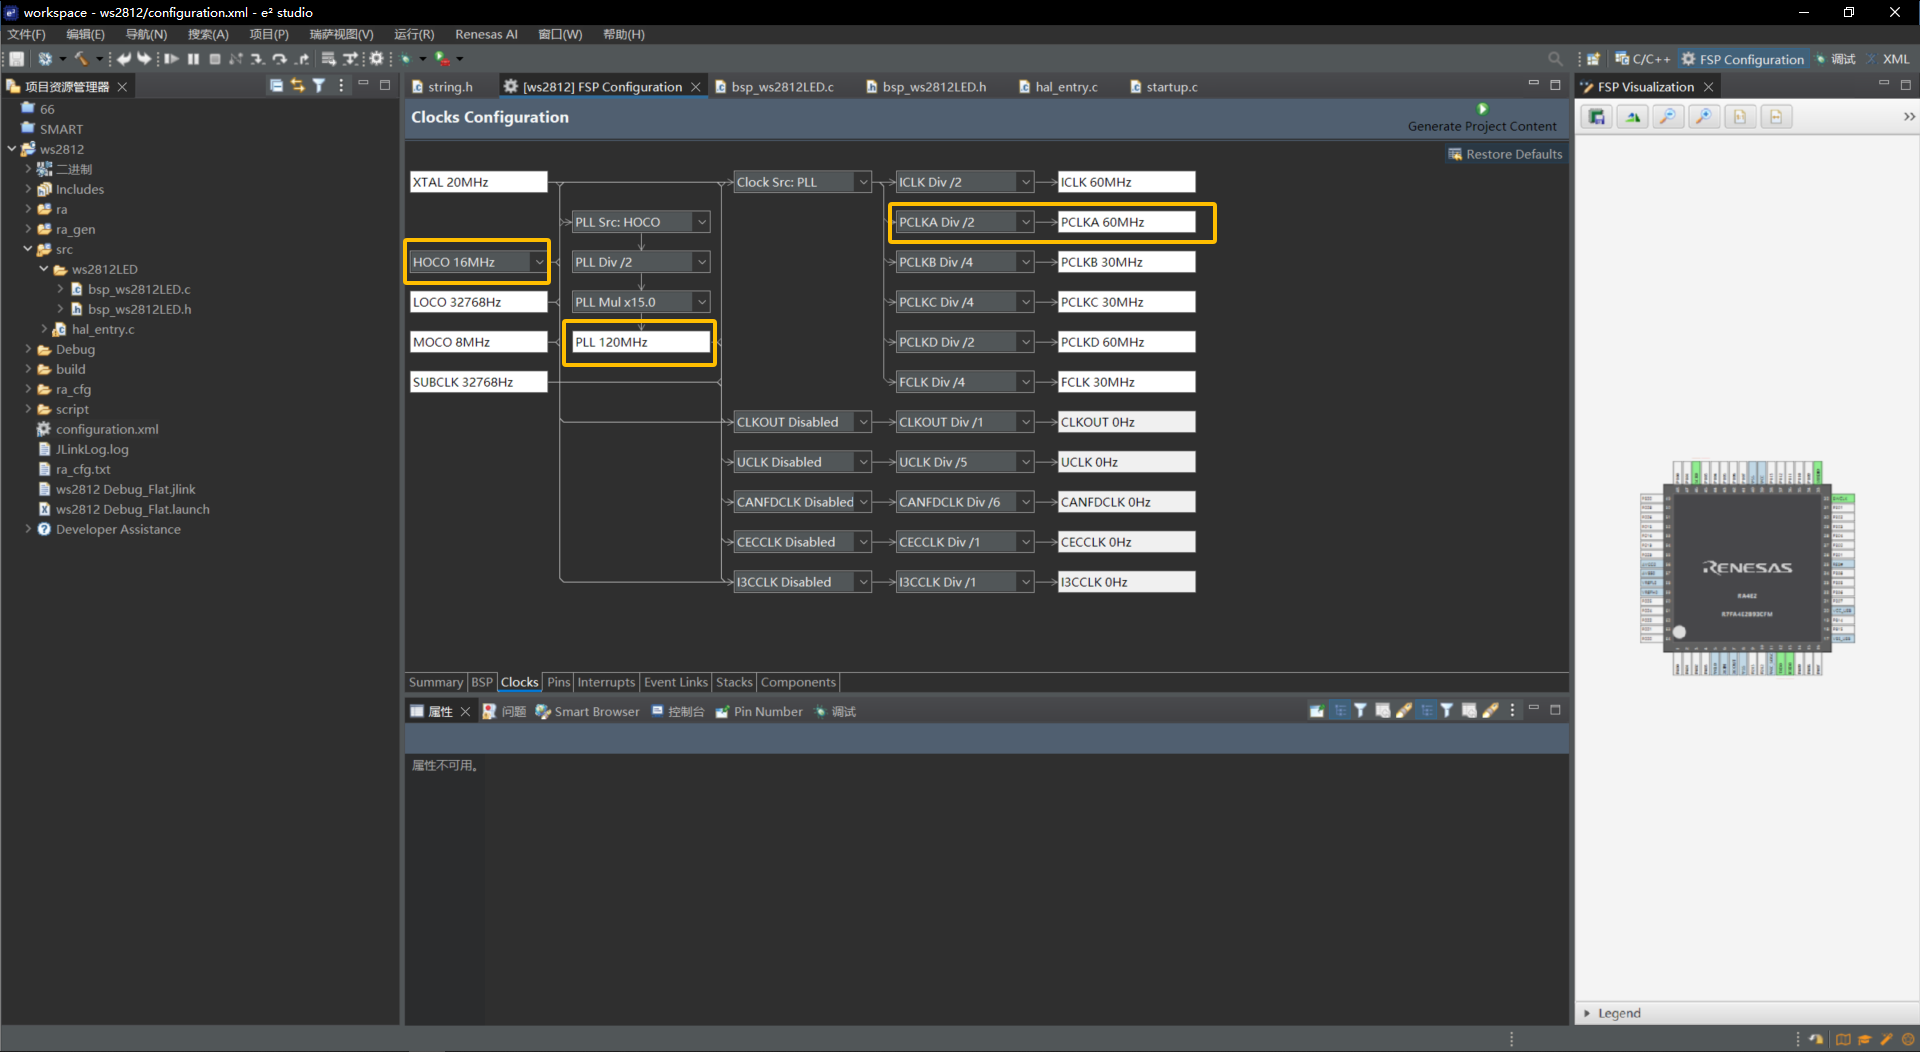1920x1052 pixels.
Task: Click Zoom In magnifier in FSP Visualization
Action: point(1705,117)
